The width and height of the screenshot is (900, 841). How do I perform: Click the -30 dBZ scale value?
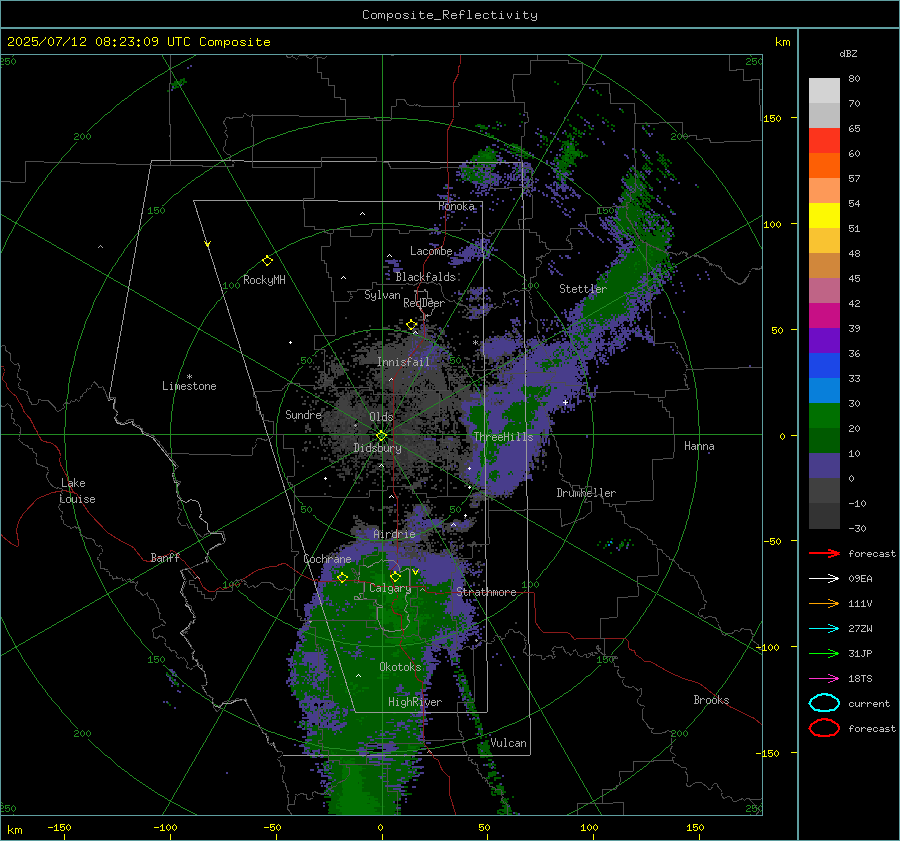(857, 528)
